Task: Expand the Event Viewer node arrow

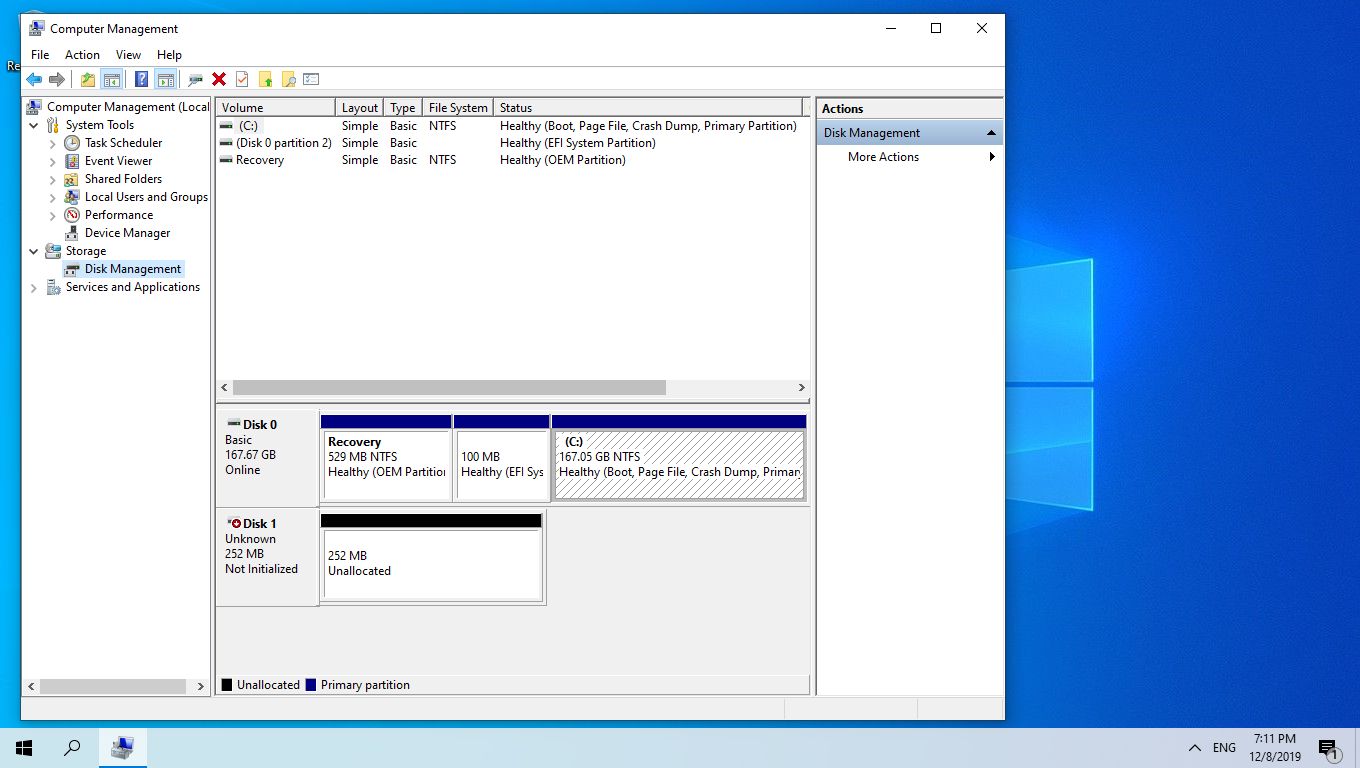Action: (53, 162)
